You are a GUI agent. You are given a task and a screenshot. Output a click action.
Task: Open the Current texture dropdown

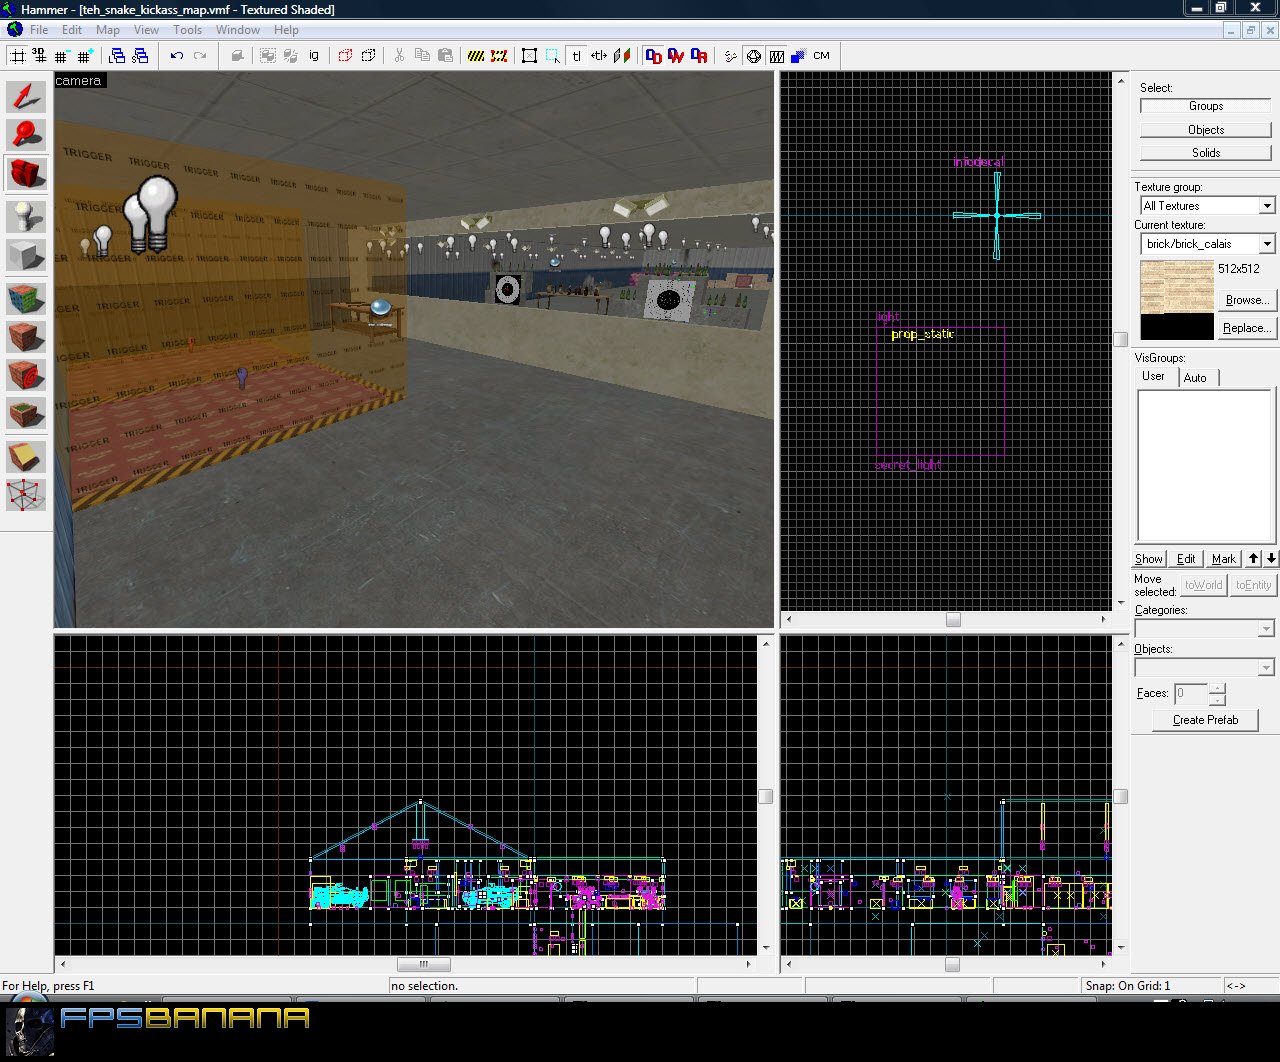click(1267, 244)
